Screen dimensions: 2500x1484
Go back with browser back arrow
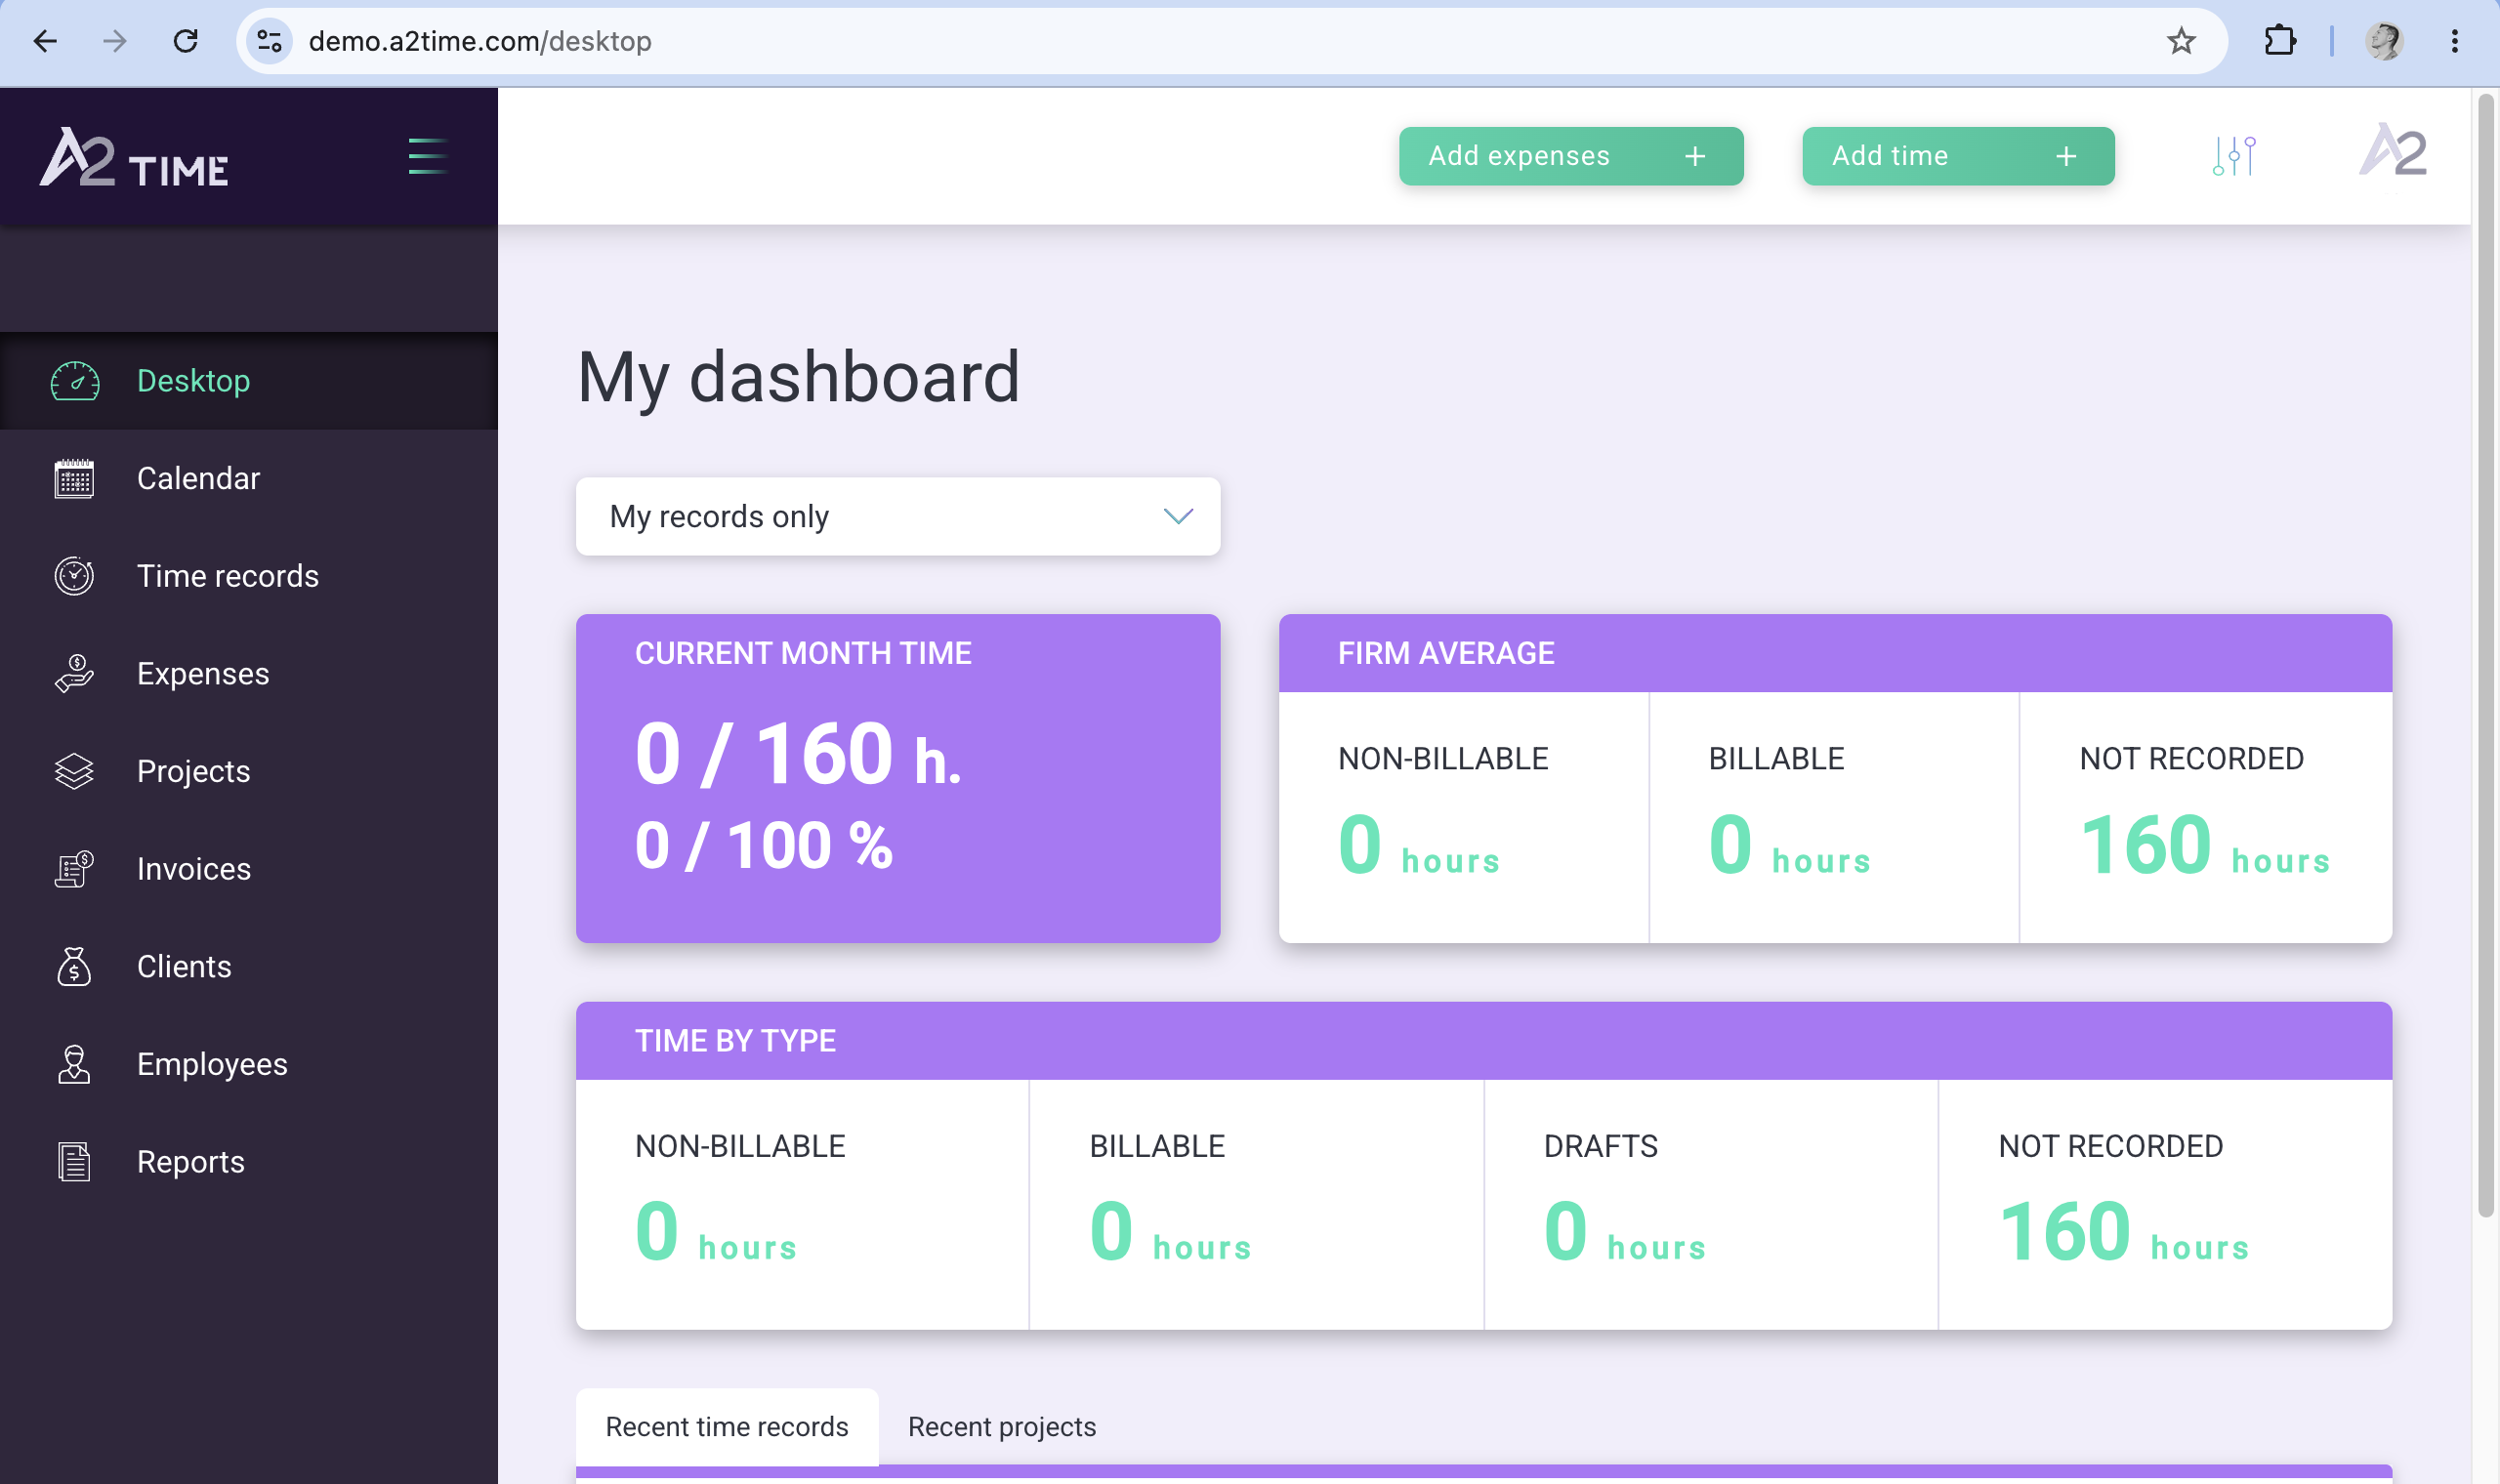[46, 41]
